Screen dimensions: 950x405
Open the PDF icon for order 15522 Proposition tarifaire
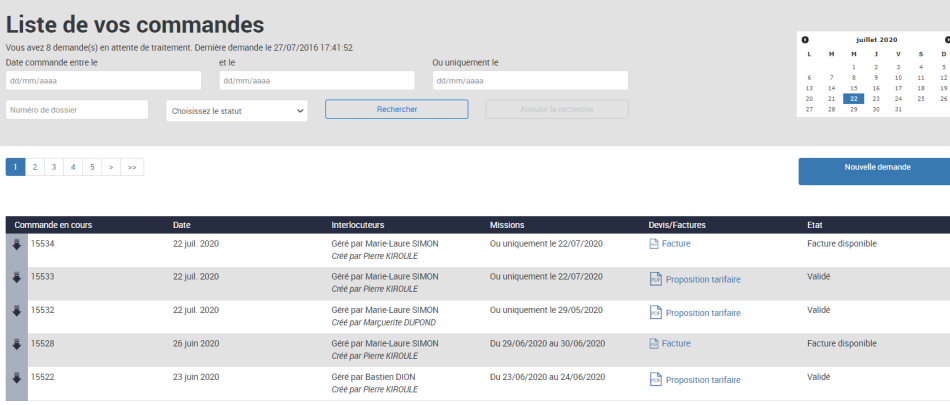coord(655,379)
